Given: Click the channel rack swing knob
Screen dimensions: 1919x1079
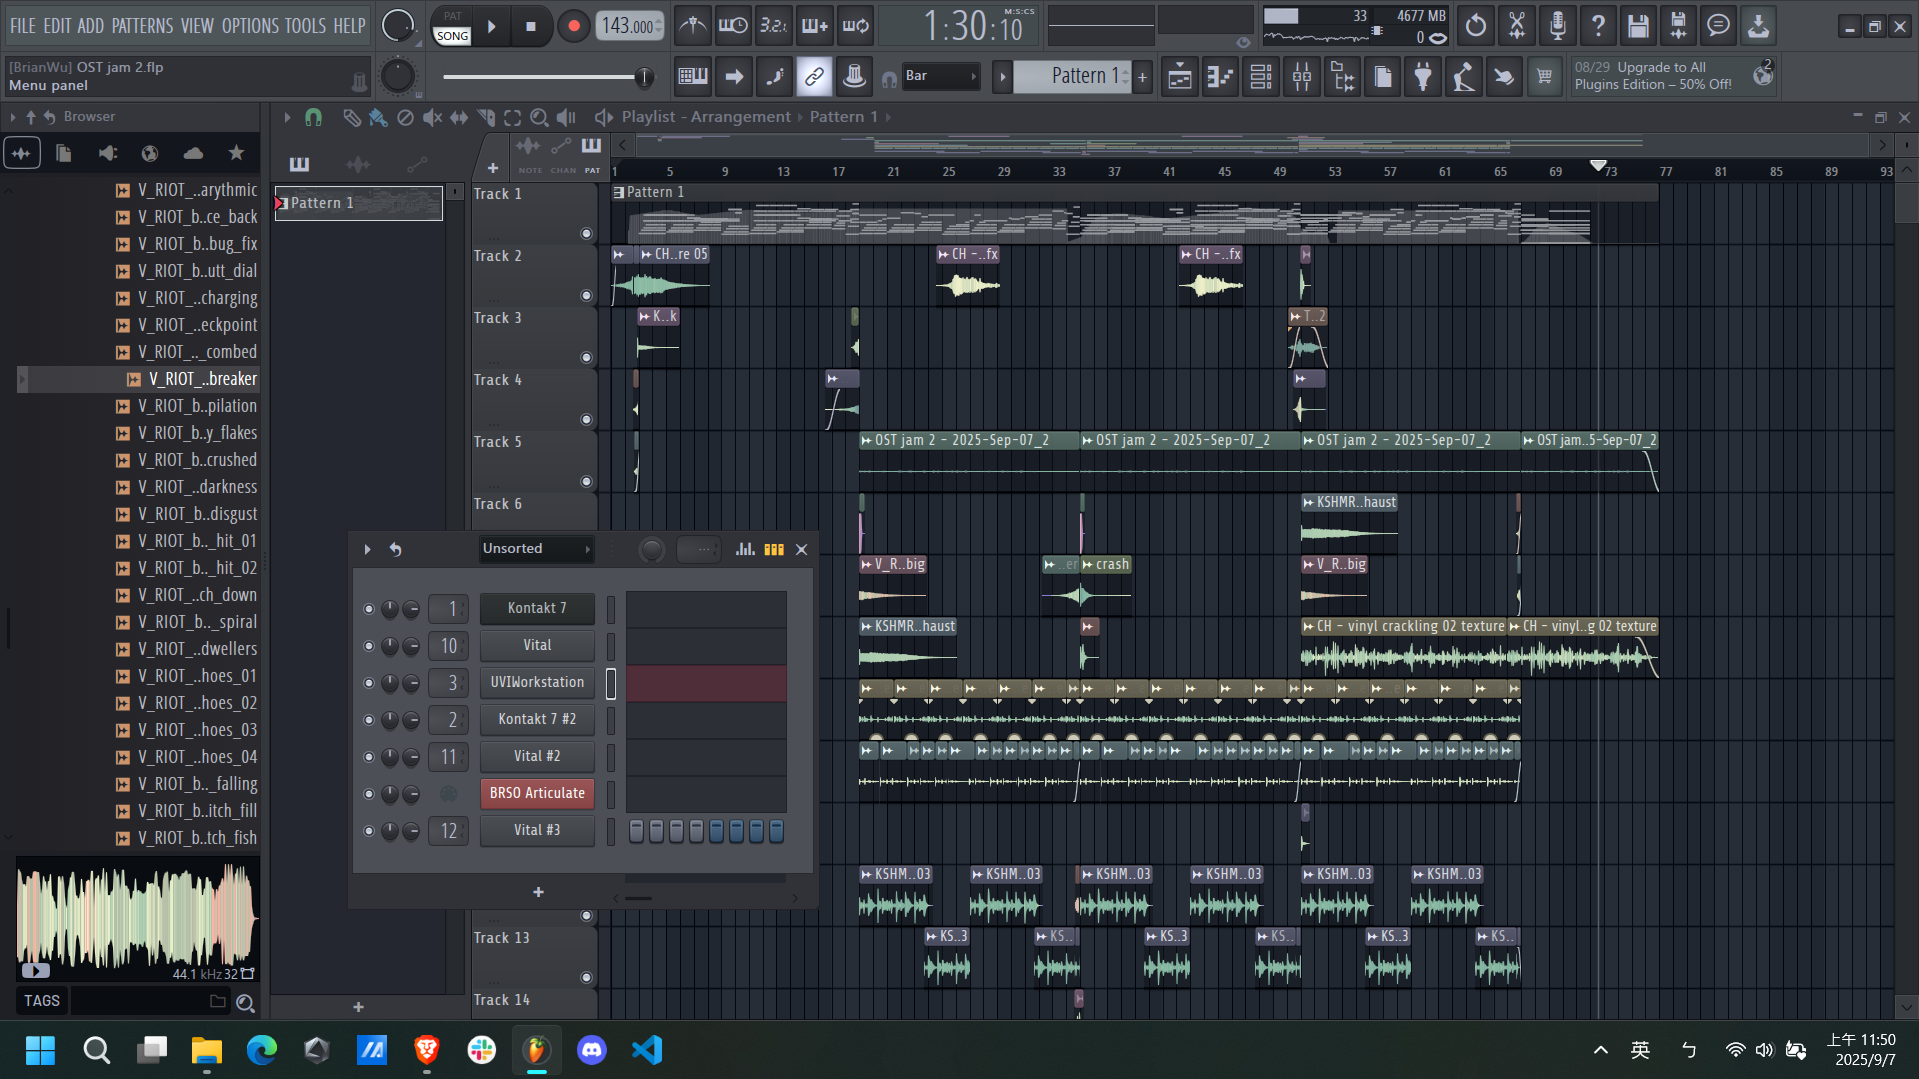Looking at the screenshot, I should click(x=651, y=550).
